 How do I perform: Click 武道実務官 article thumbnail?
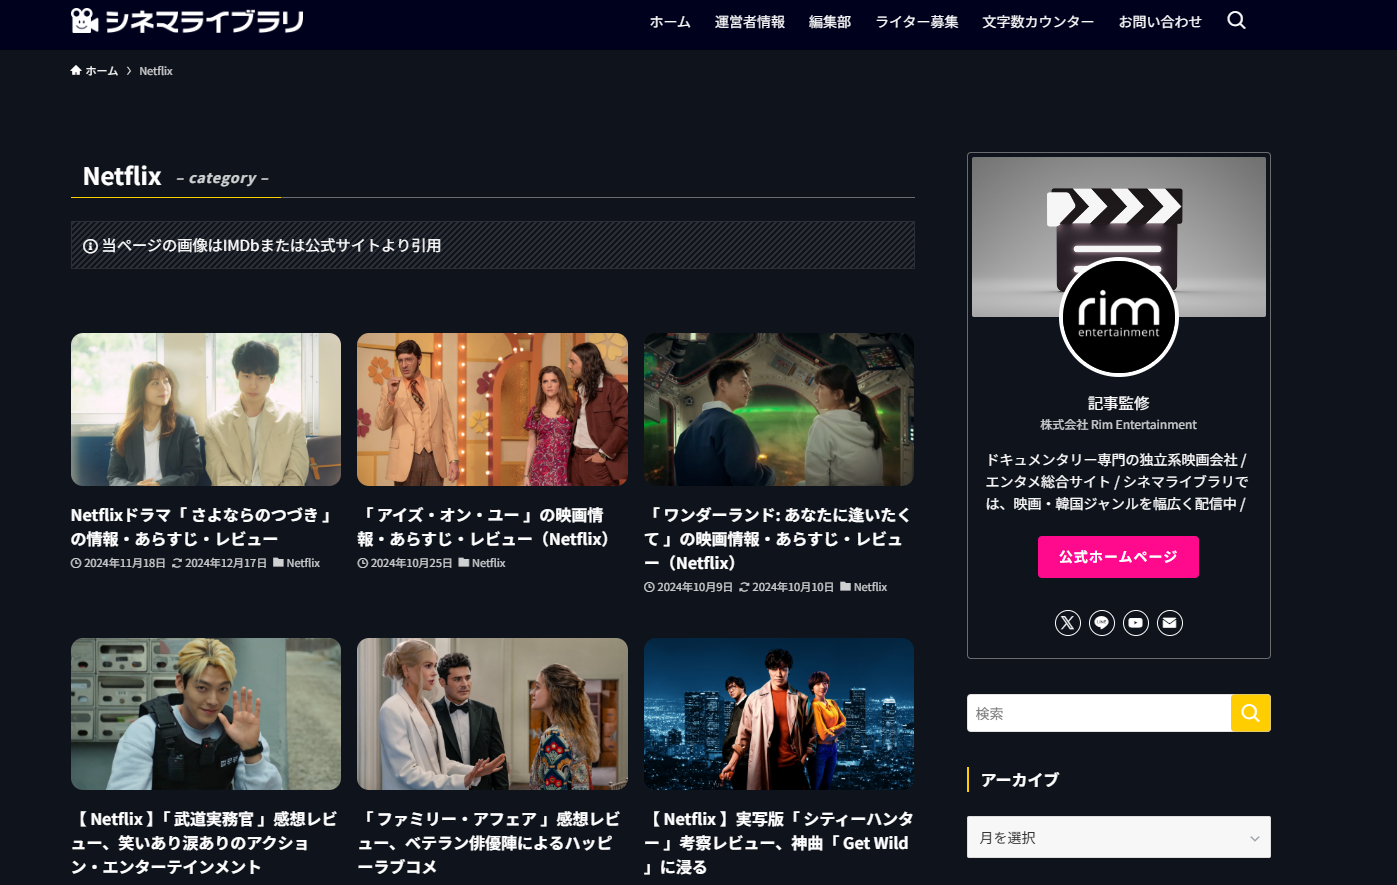pyautogui.click(x=206, y=714)
